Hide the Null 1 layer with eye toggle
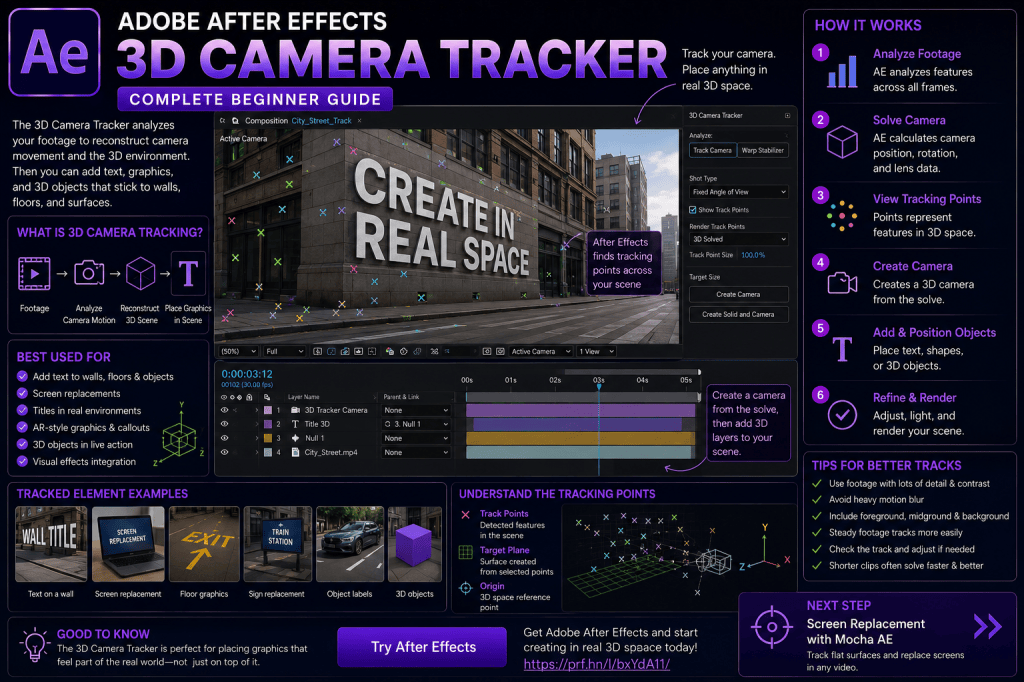The image size is (1024, 682). pyautogui.click(x=225, y=438)
